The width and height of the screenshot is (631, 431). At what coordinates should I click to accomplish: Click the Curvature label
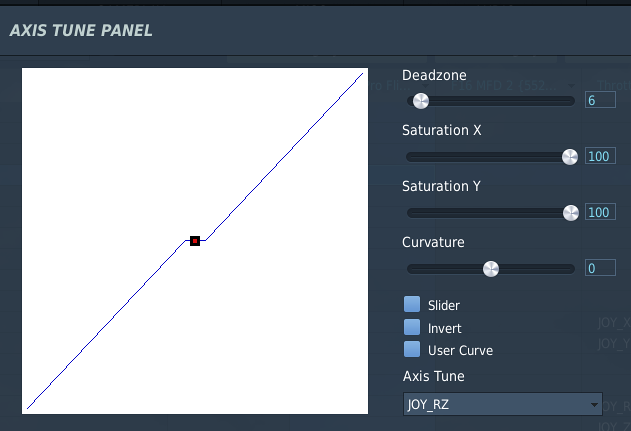(433, 242)
